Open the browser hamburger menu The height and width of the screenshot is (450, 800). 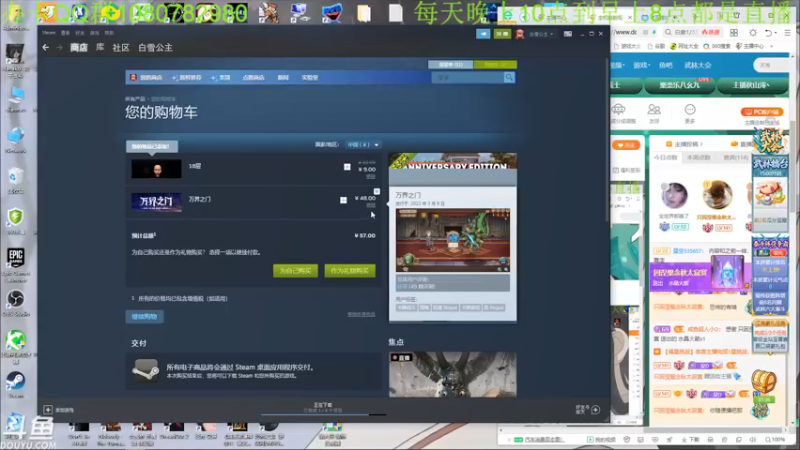point(787,33)
